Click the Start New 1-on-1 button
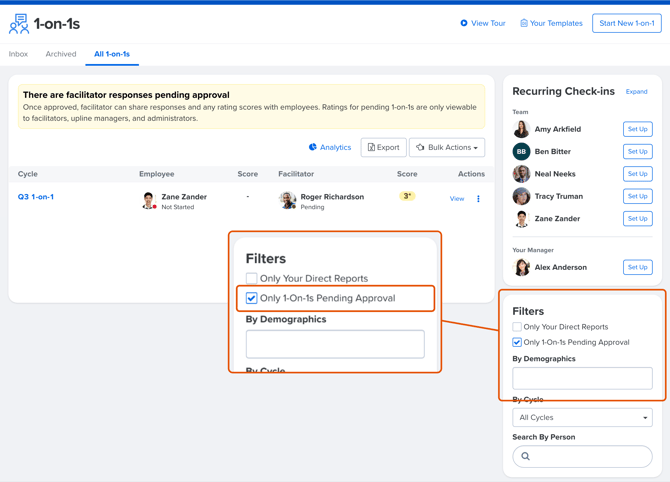Screen dimensions: 670x482 coord(626,23)
